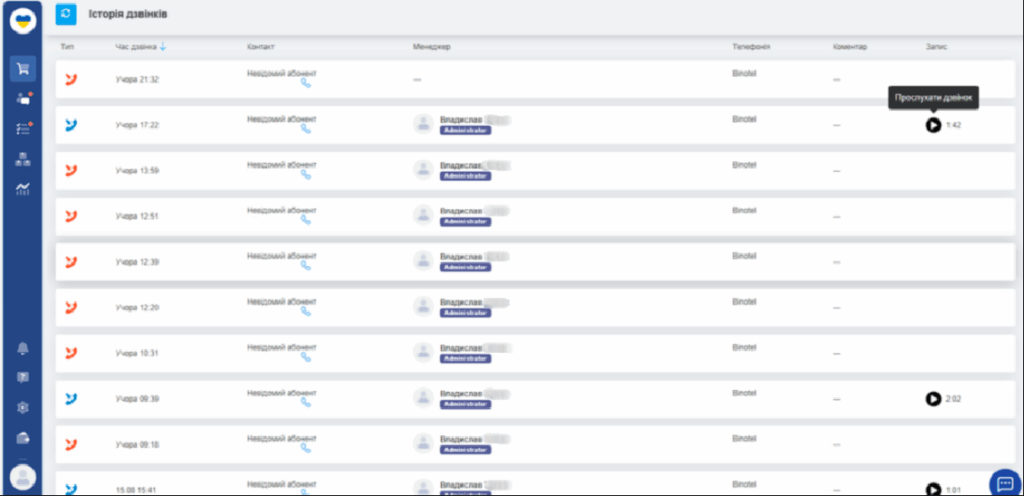Sort by Час дзвінка column header
1024x496 pixels.
tap(136, 47)
